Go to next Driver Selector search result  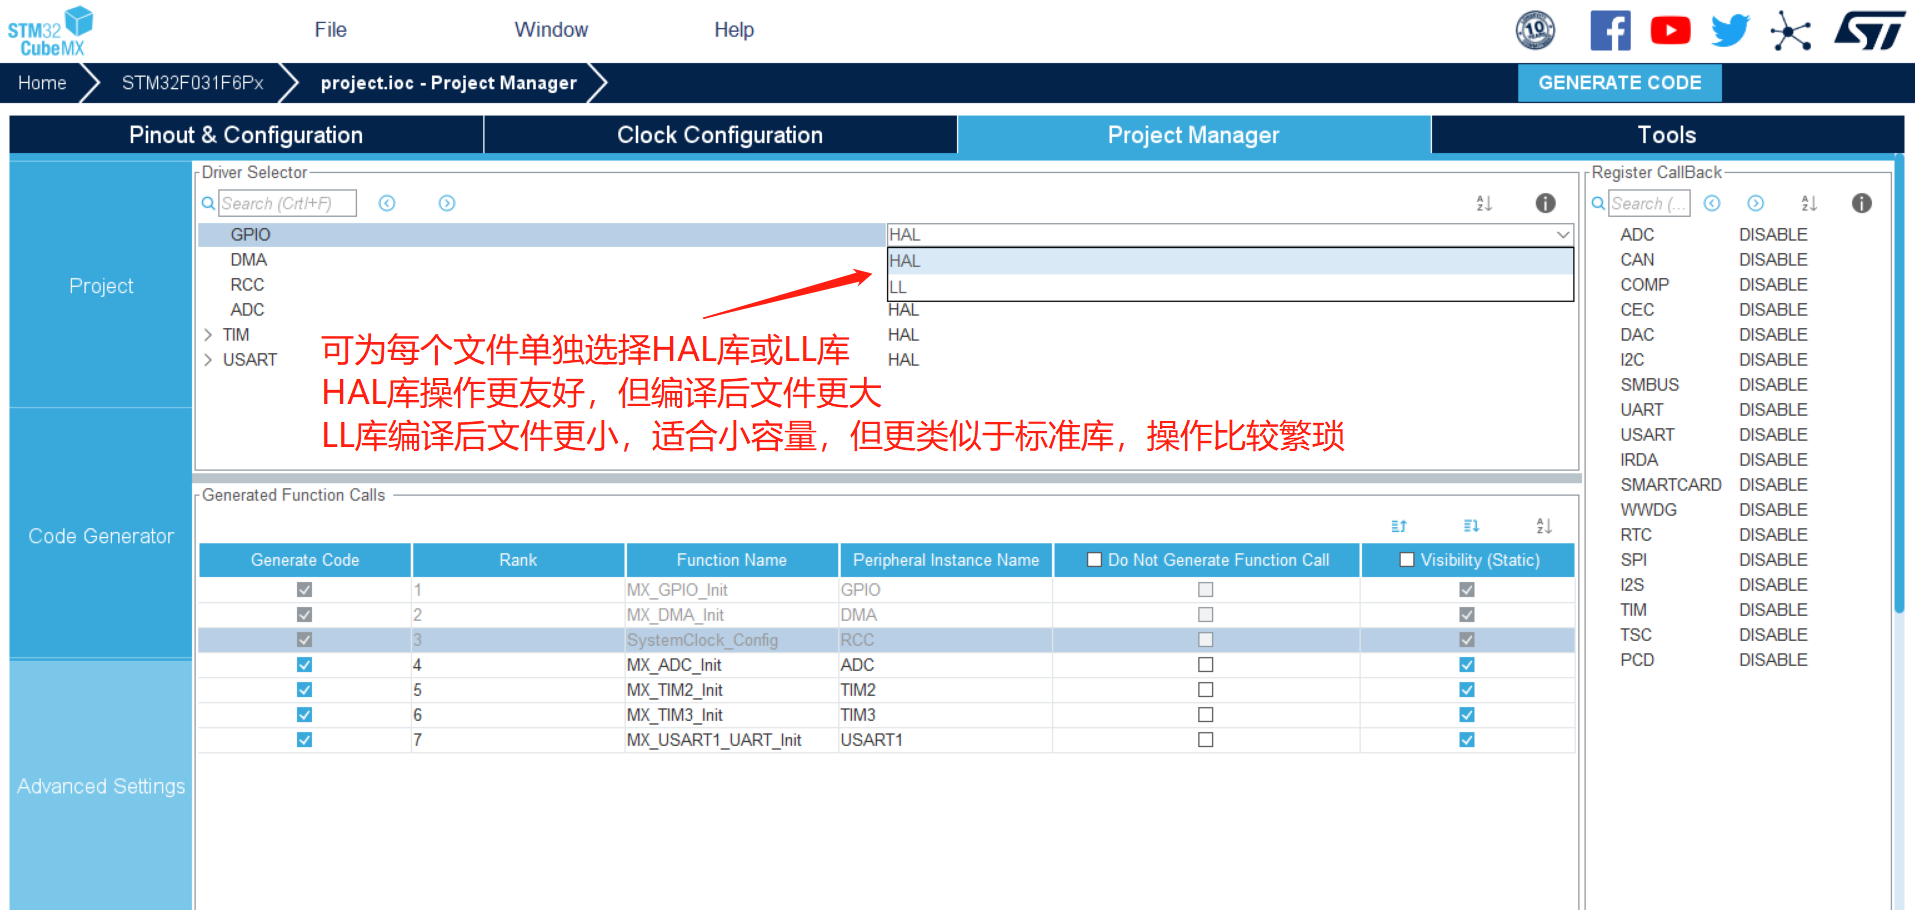tap(447, 203)
